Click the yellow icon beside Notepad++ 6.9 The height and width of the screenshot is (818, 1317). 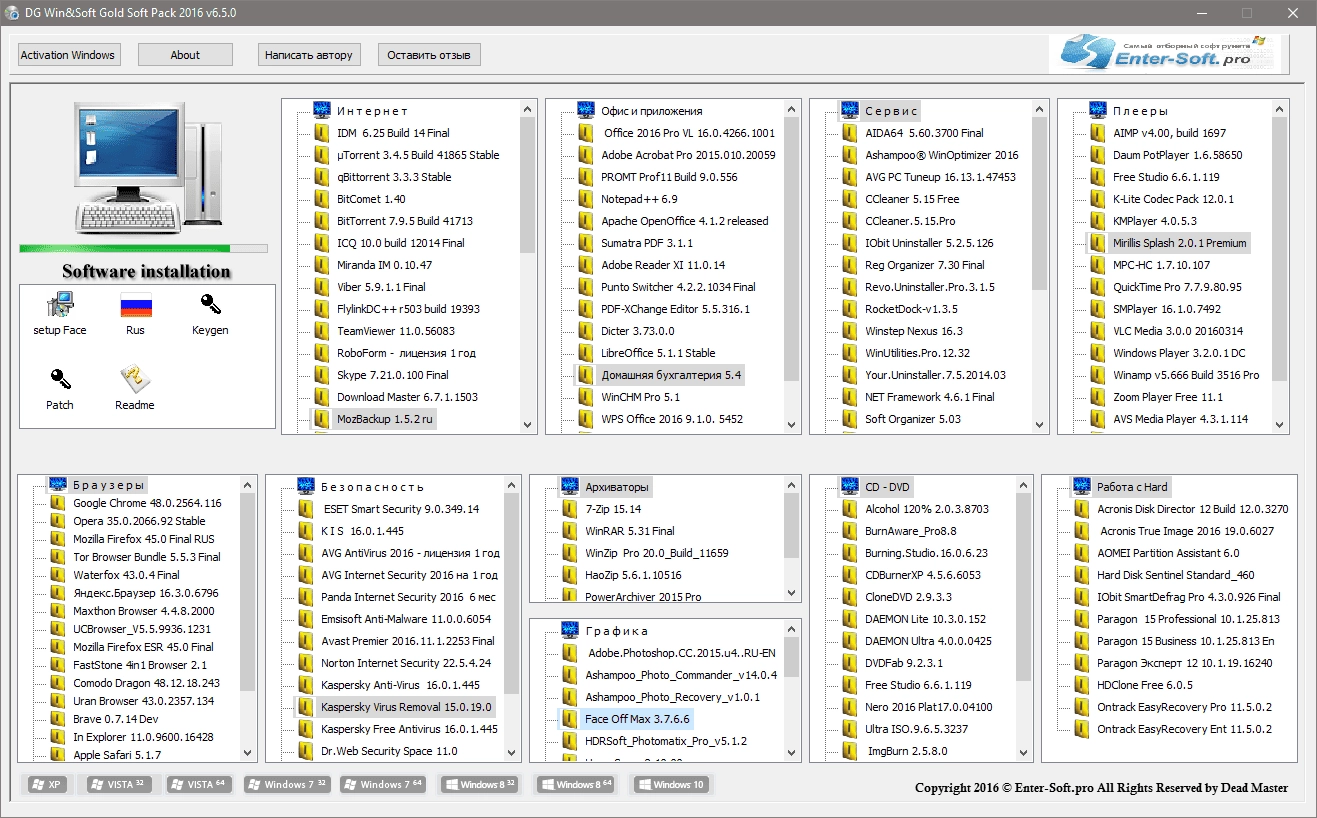586,199
